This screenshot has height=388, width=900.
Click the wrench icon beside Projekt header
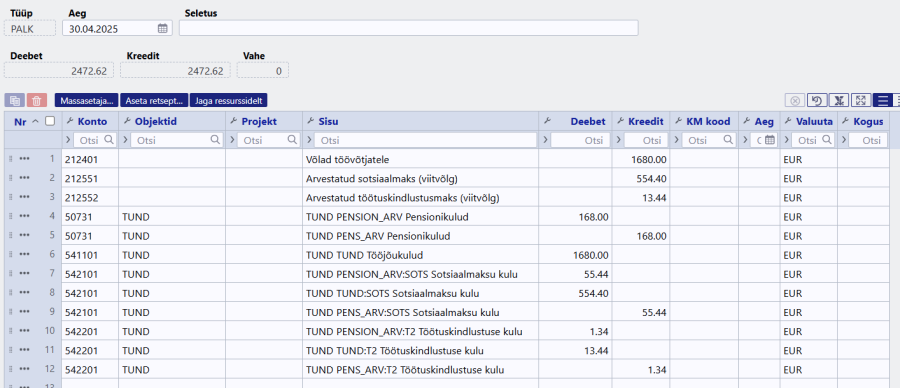(234, 121)
